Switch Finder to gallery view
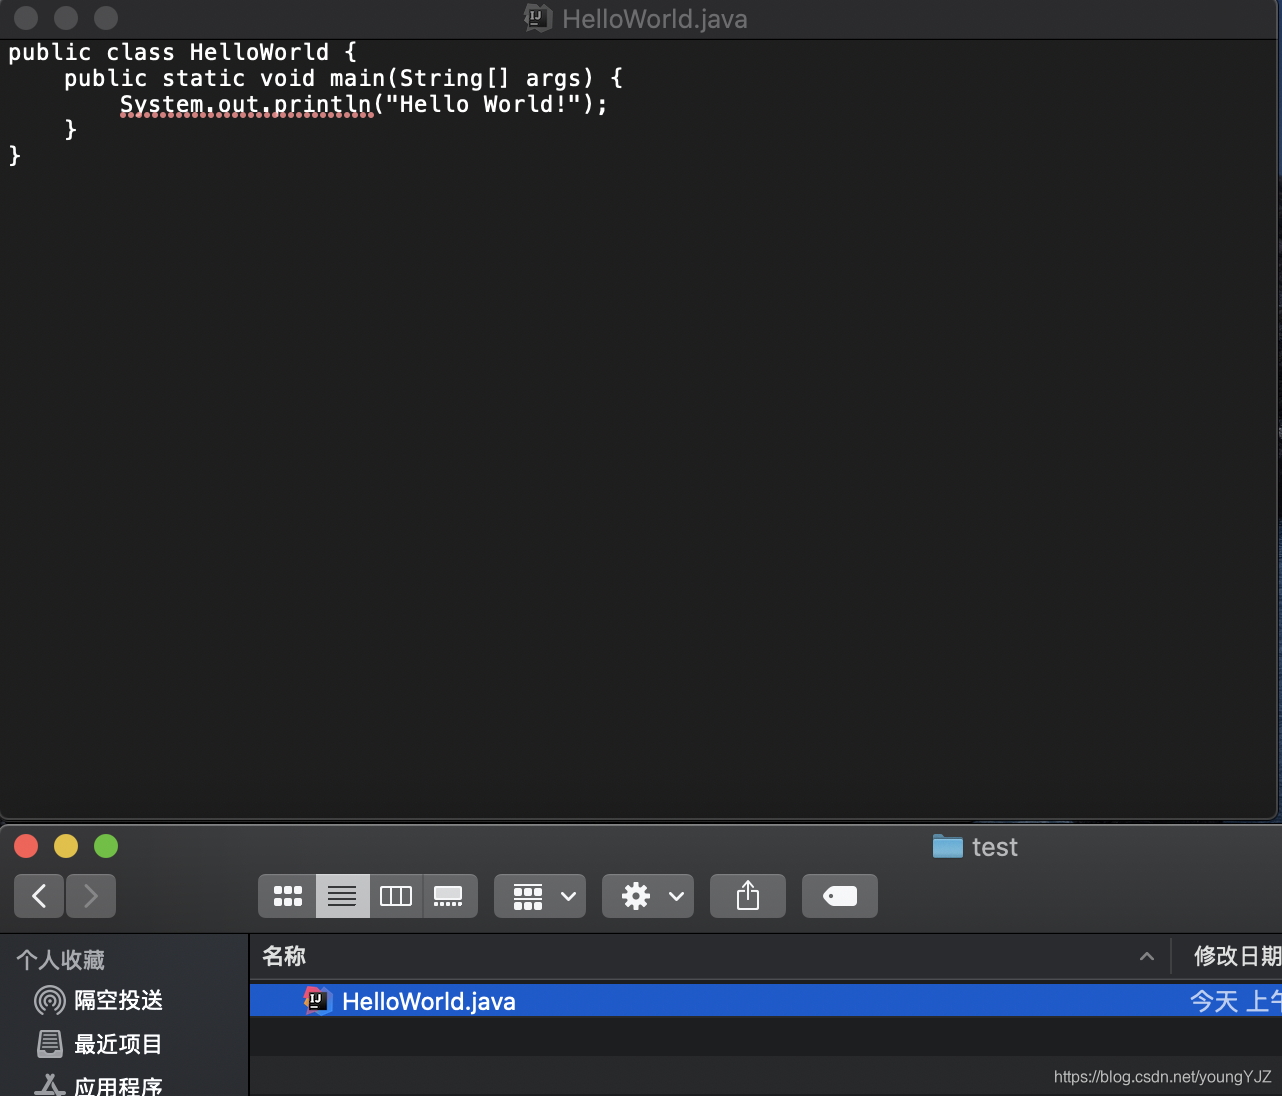 [x=449, y=896]
